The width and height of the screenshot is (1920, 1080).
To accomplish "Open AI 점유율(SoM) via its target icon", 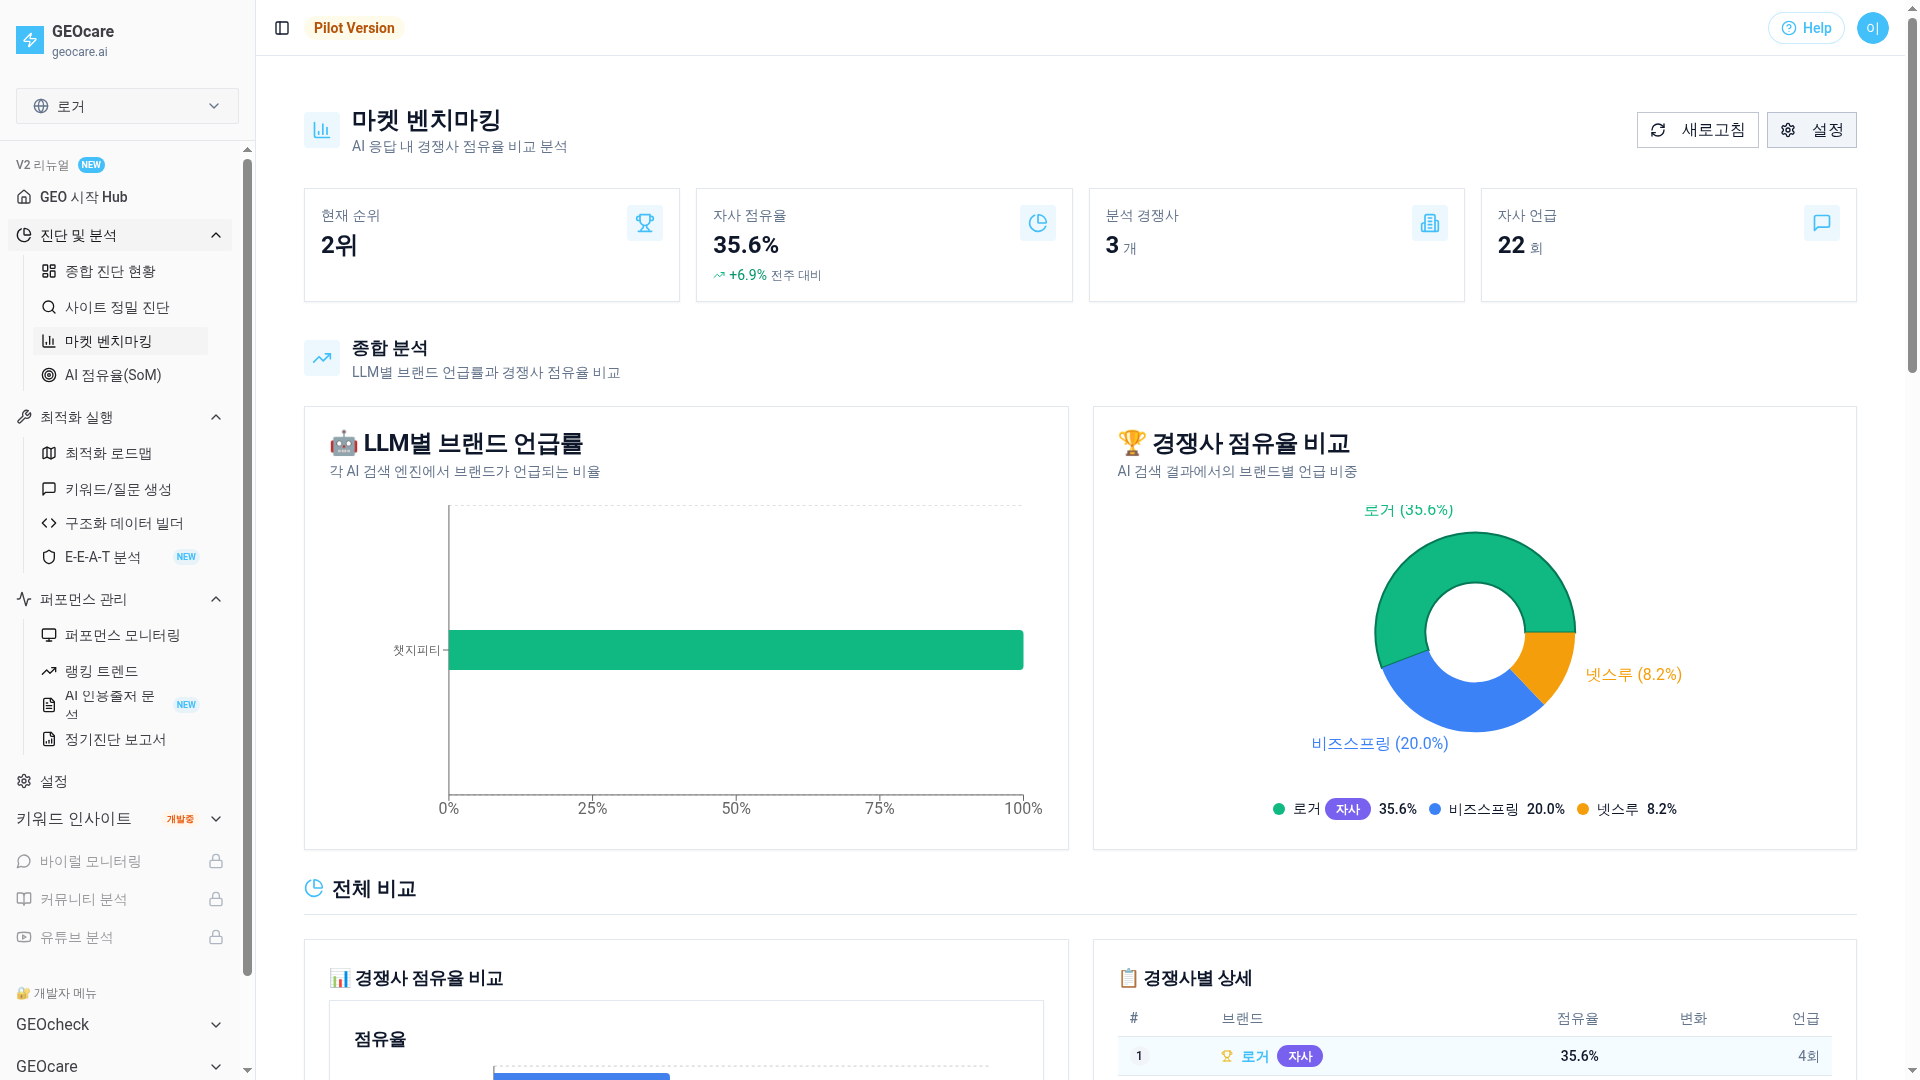I will (48, 375).
